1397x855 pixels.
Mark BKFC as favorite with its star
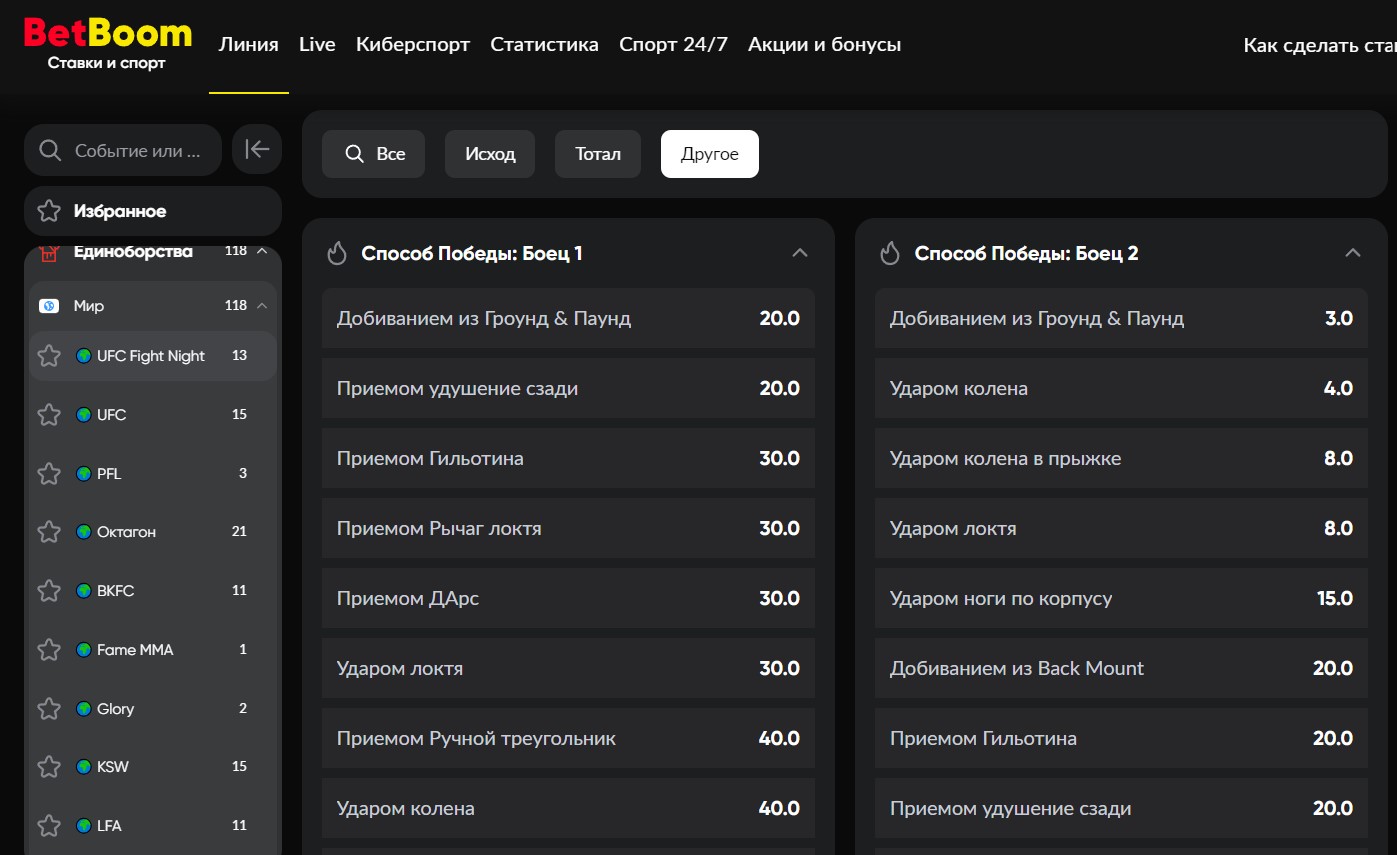coord(48,591)
